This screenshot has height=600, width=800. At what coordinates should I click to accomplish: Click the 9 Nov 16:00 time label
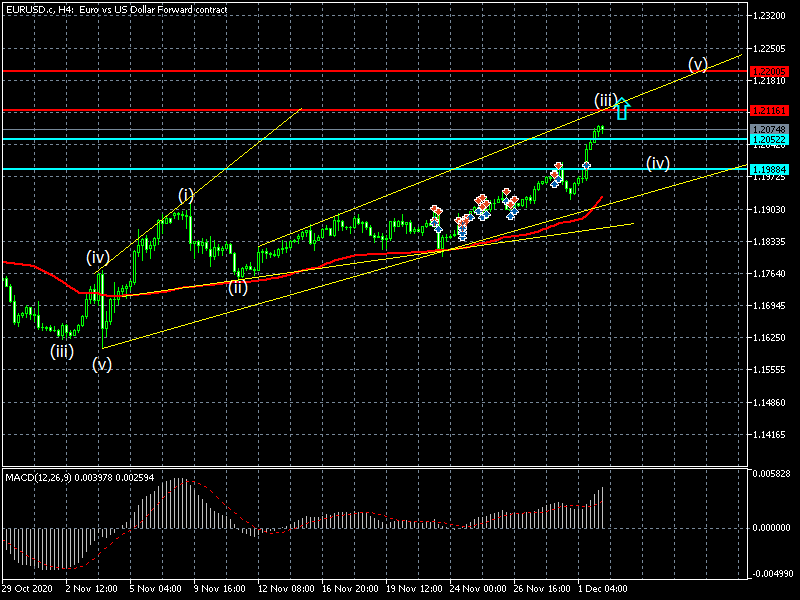pos(218,589)
